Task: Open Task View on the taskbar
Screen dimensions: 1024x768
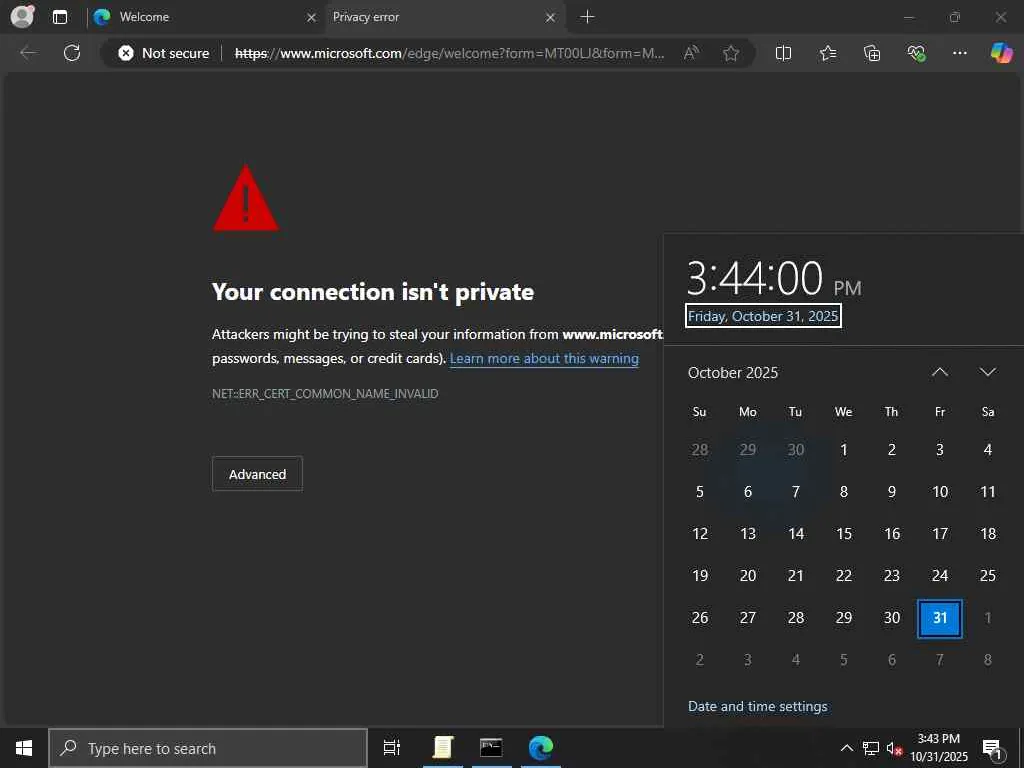Action: coord(391,748)
